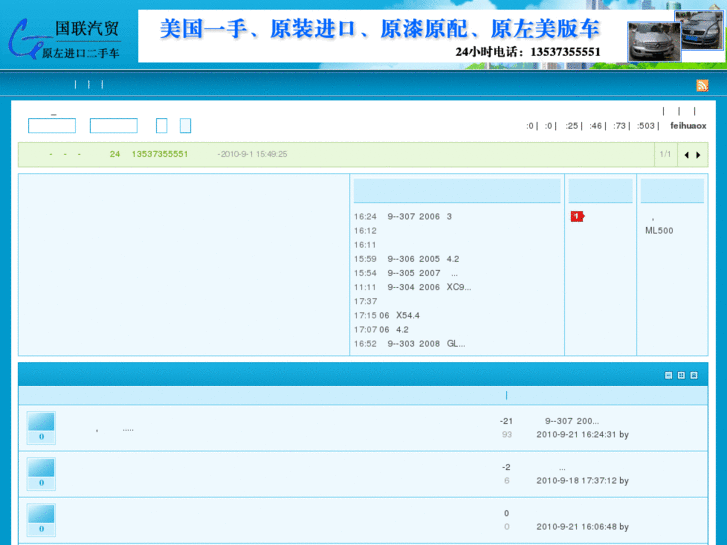Click the timestamp 2010-9-18 17:37:12
Viewport: 727px width, 545px height.
576,481
